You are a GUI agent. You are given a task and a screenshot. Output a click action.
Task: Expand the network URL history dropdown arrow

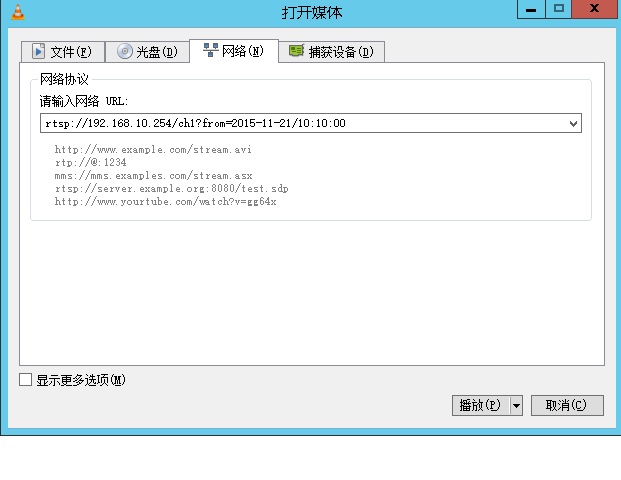click(573, 124)
